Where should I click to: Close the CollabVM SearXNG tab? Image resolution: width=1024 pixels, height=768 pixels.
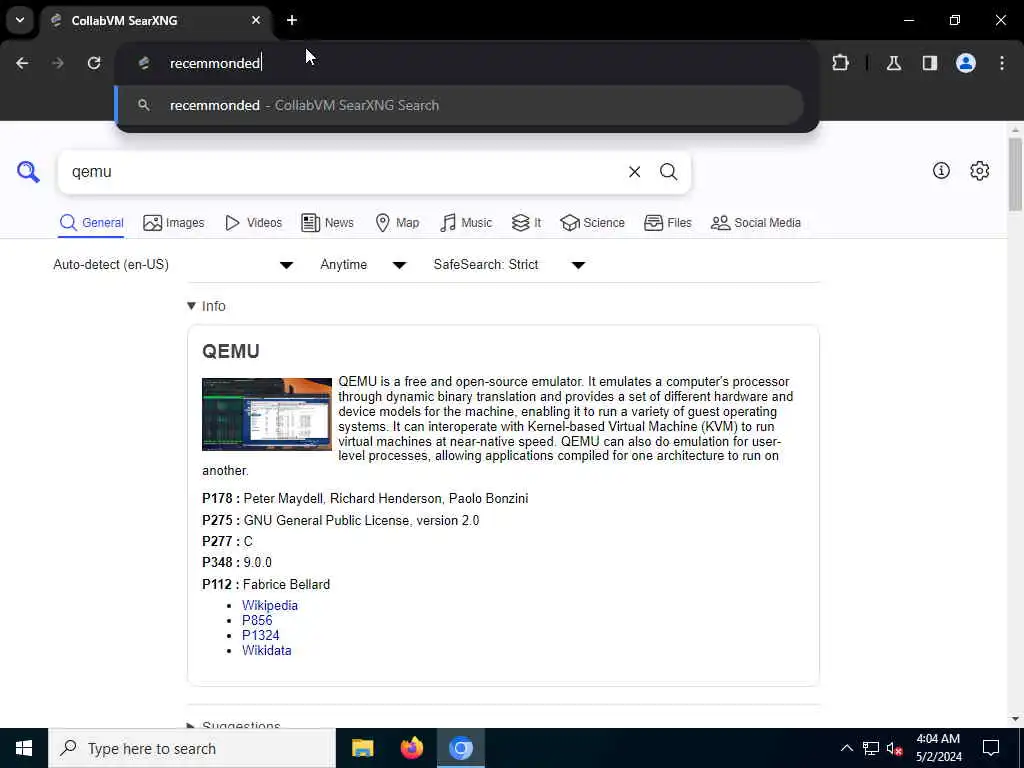[256, 20]
